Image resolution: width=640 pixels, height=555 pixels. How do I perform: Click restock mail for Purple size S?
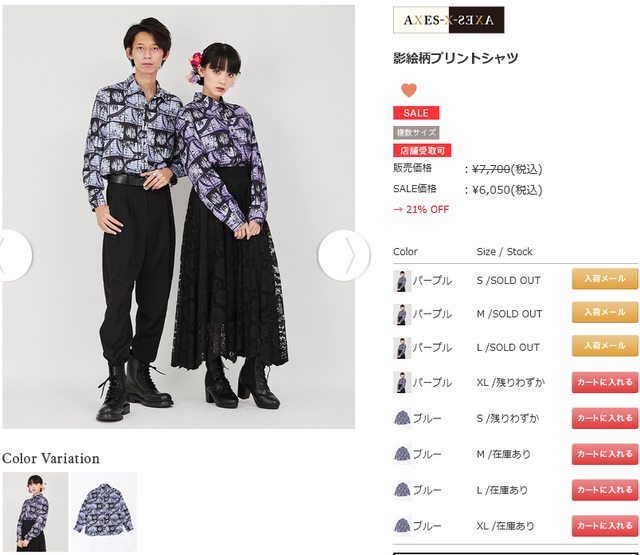[x=604, y=279]
